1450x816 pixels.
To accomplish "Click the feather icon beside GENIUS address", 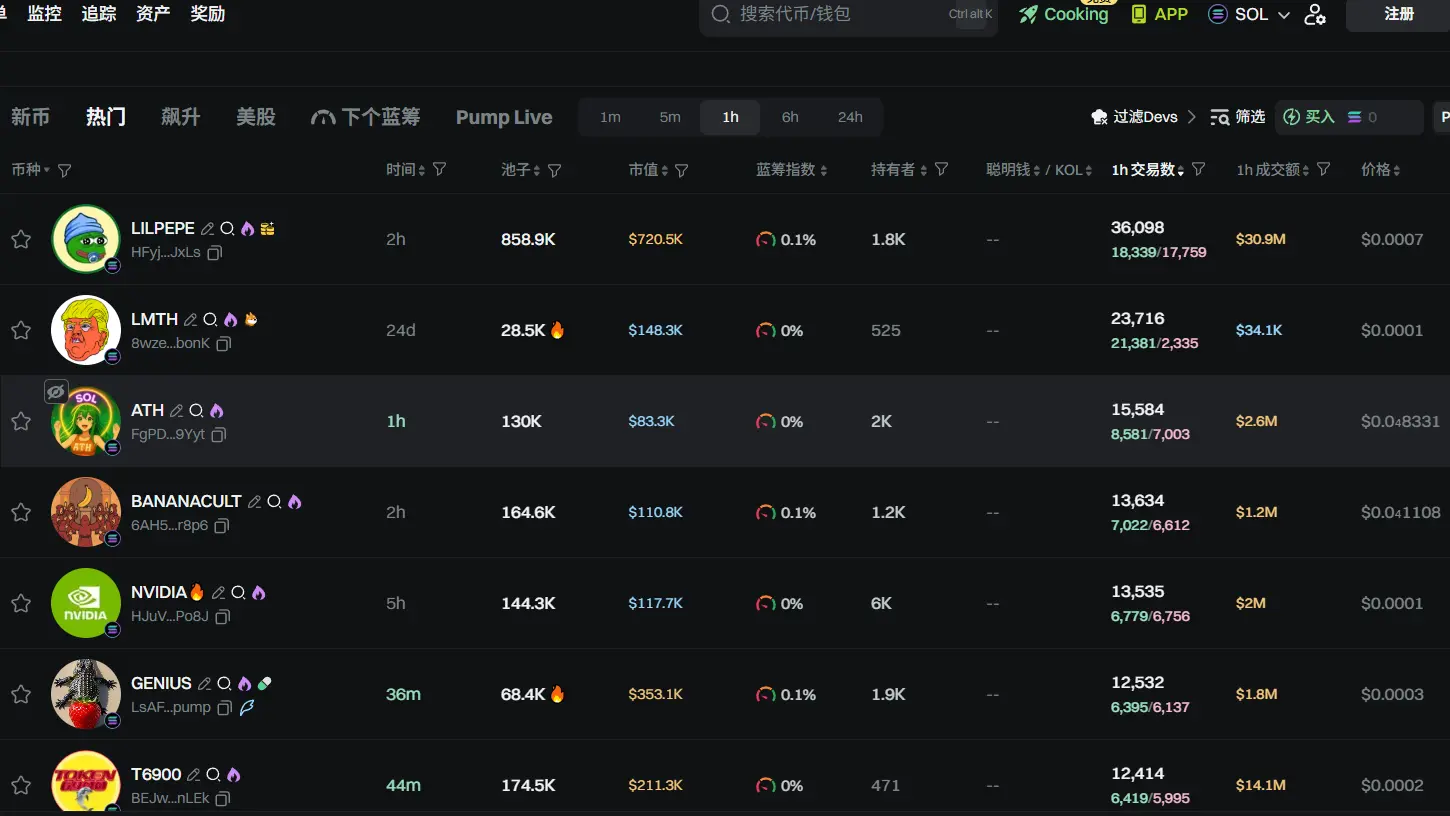I will pyautogui.click(x=247, y=708).
